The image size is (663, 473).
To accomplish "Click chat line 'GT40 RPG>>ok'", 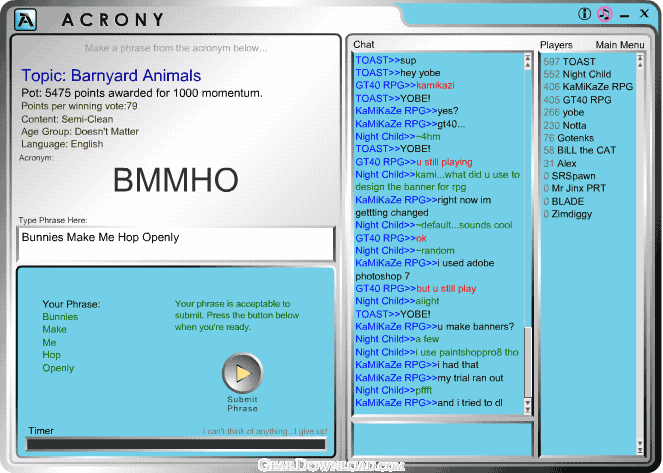I will click(391, 238).
